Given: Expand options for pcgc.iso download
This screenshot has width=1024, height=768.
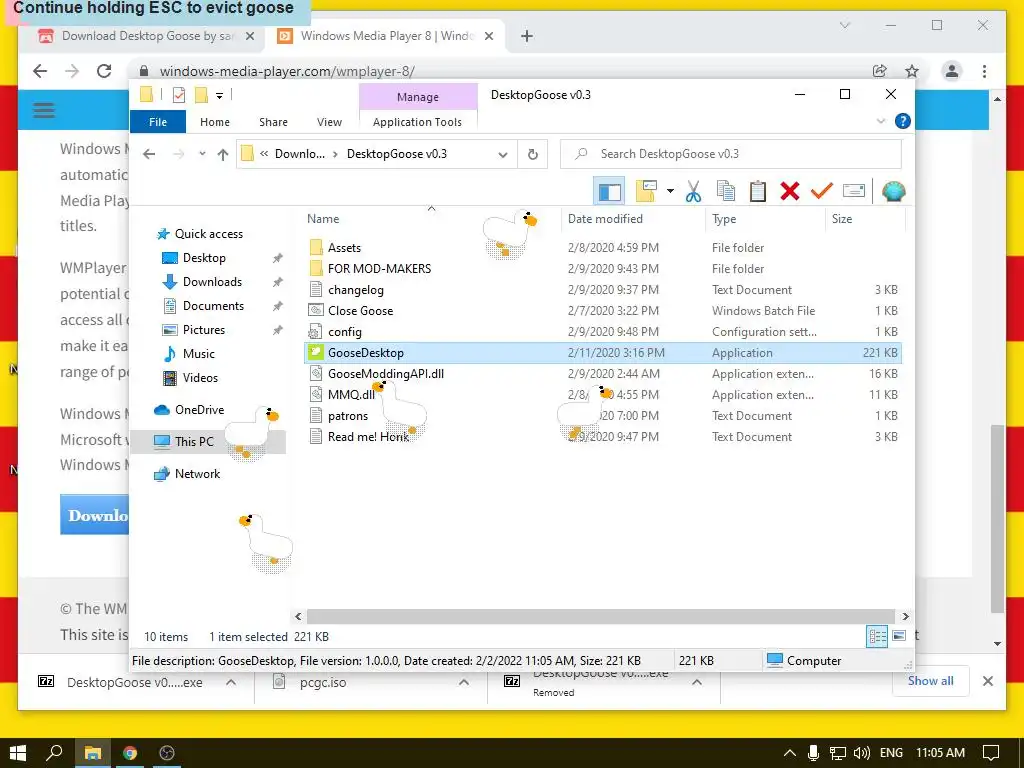Looking at the screenshot, I should tap(464, 682).
